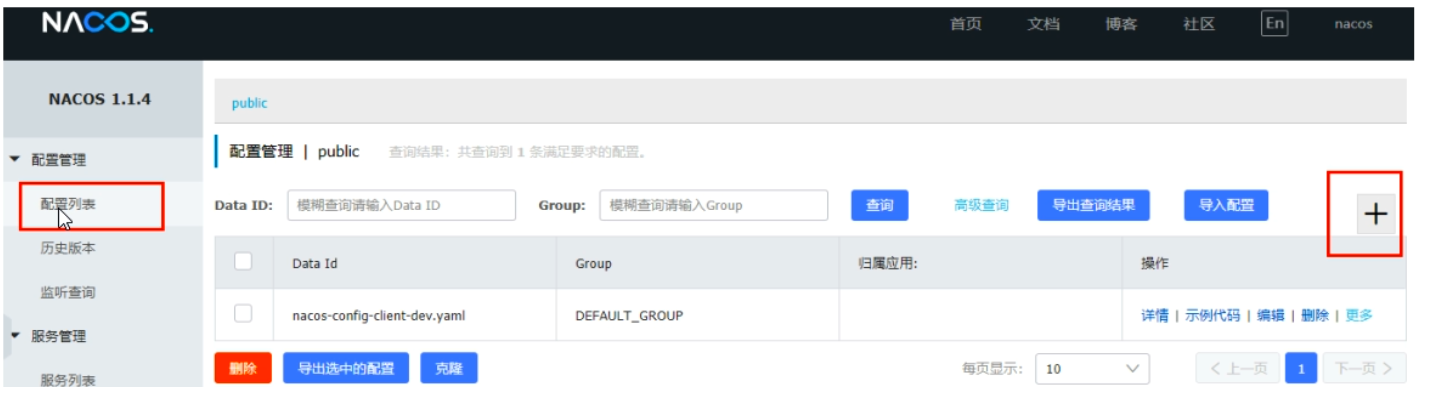Click 导出查询结果 button

tap(1094, 205)
